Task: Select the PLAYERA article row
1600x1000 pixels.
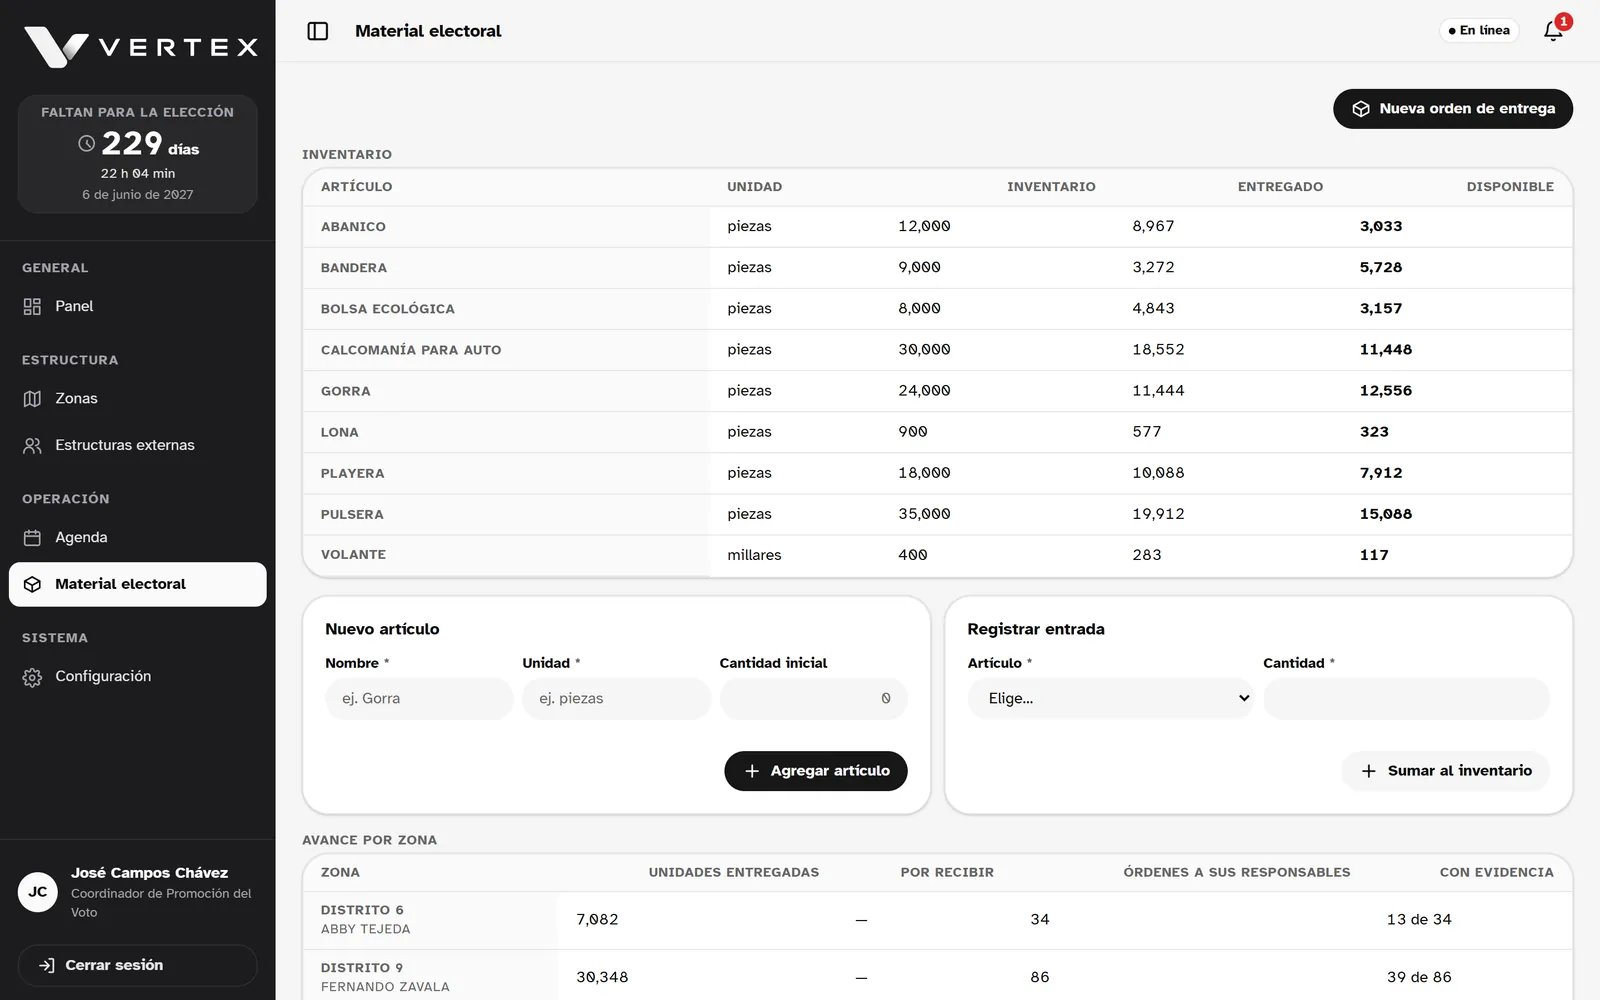Action: tap(937, 473)
